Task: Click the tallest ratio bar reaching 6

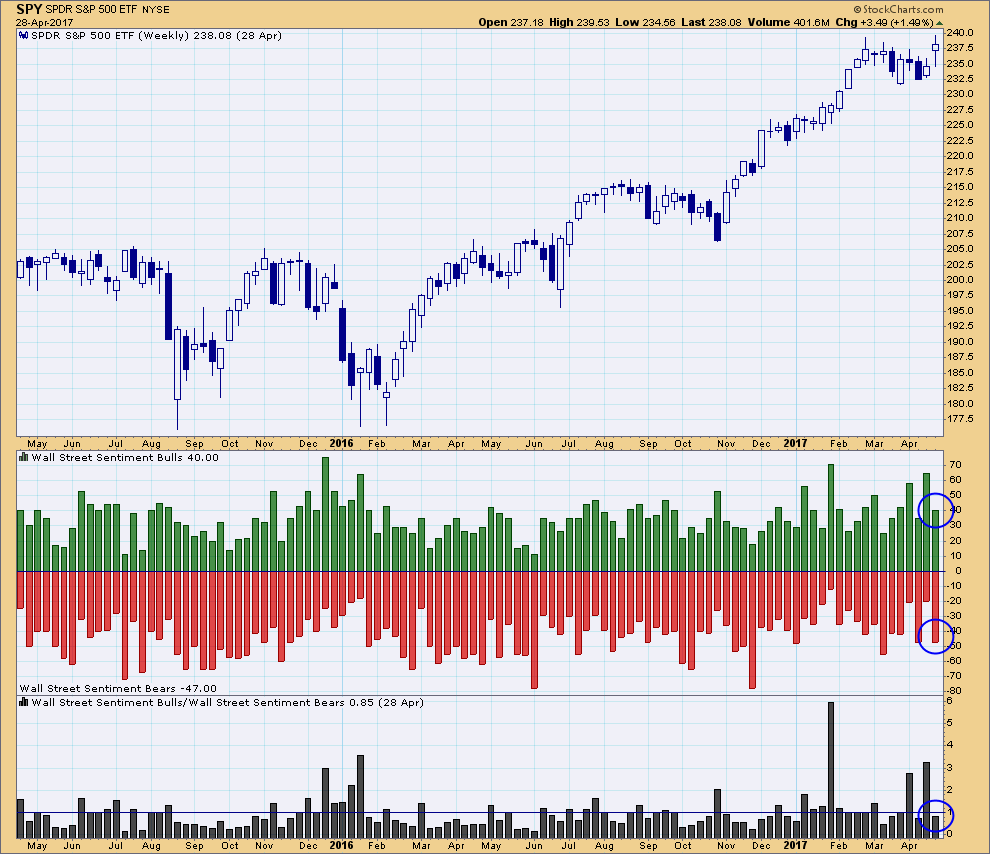Action: [831, 769]
